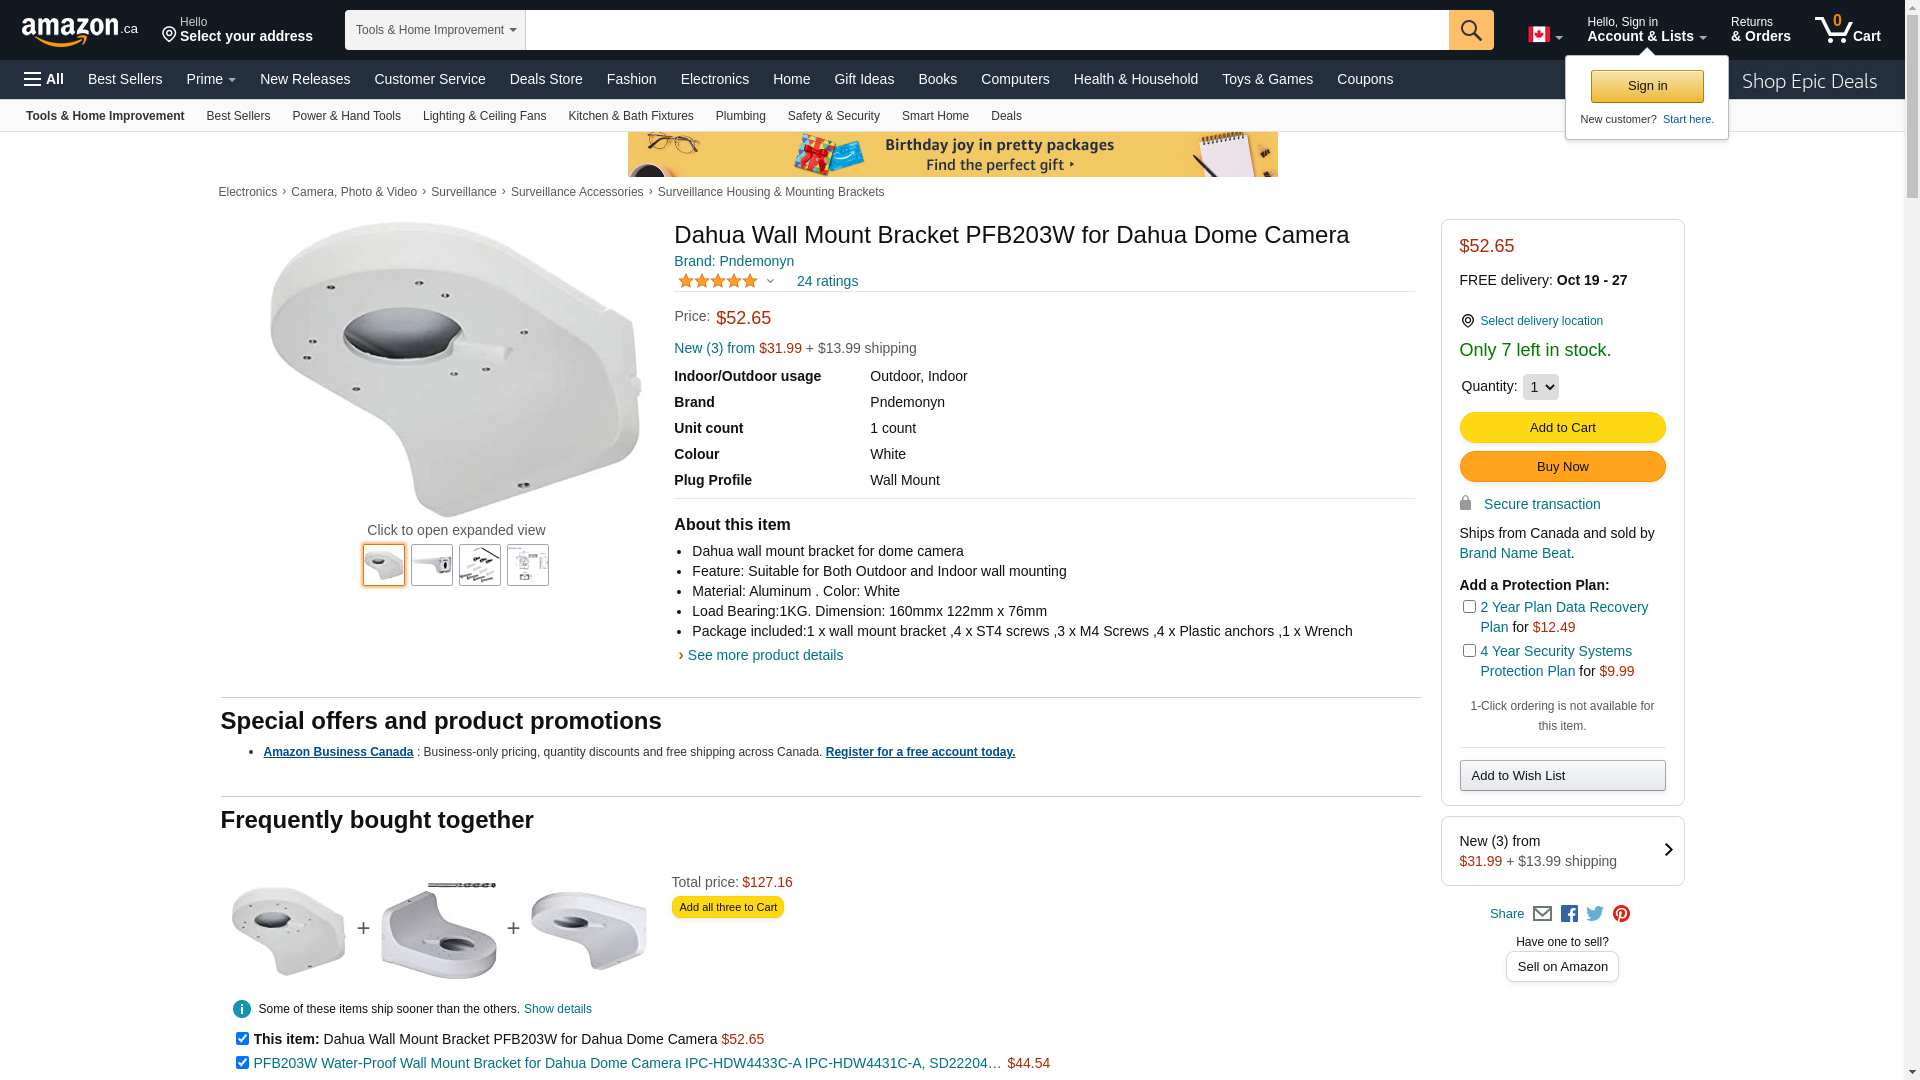Click the magnifying glass search button
1920x1080 pixels.
[x=1471, y=30]
